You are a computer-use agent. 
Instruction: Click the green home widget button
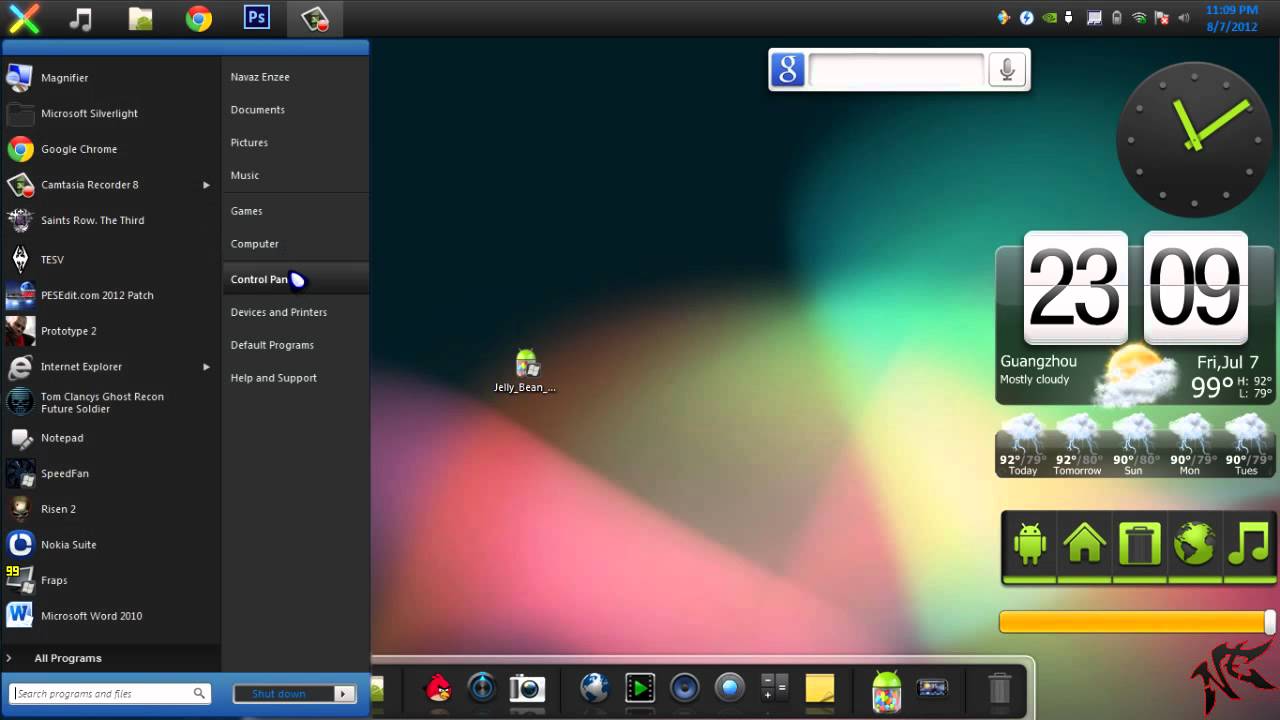[1084, 546]
